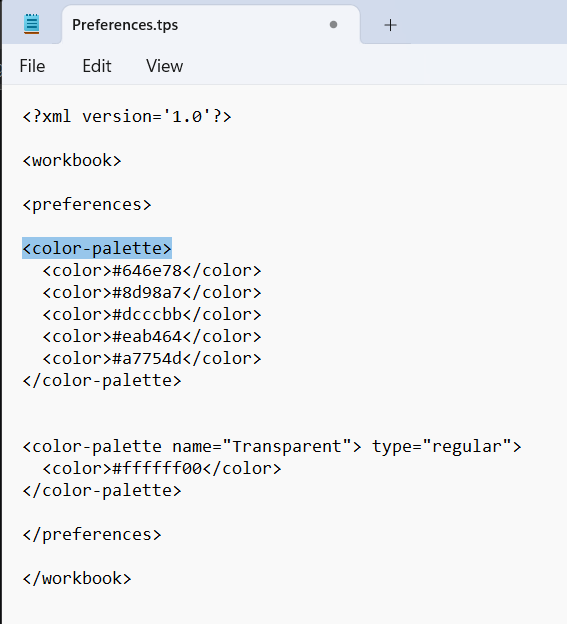The width and height of the screenshot is (567, 624).
Task: Click the unsaved-changes dot on Preferences.tps tab
Action: tap(333, 25)
